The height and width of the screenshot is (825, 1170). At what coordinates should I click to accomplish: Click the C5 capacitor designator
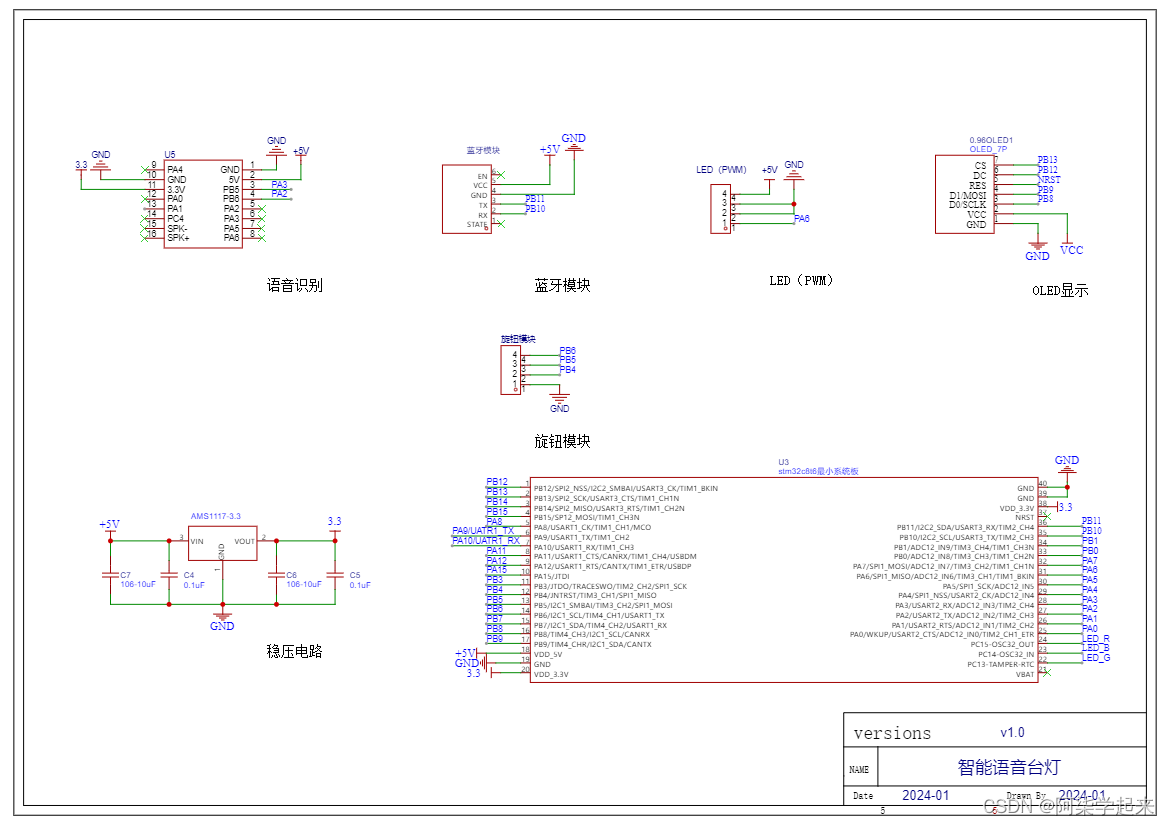click(355, 575)
